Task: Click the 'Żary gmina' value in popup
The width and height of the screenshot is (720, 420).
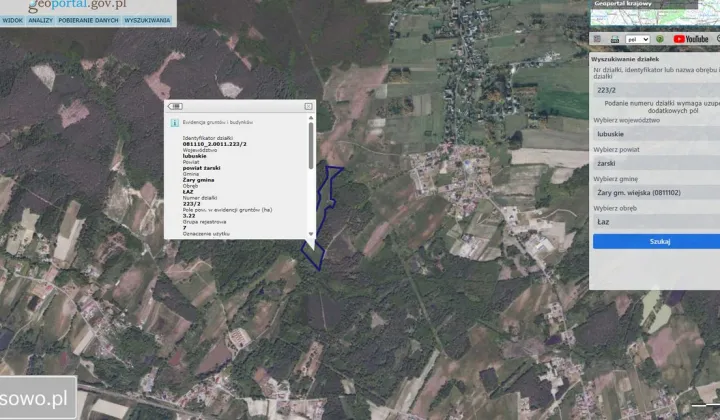Action: [x=198, y=180]
